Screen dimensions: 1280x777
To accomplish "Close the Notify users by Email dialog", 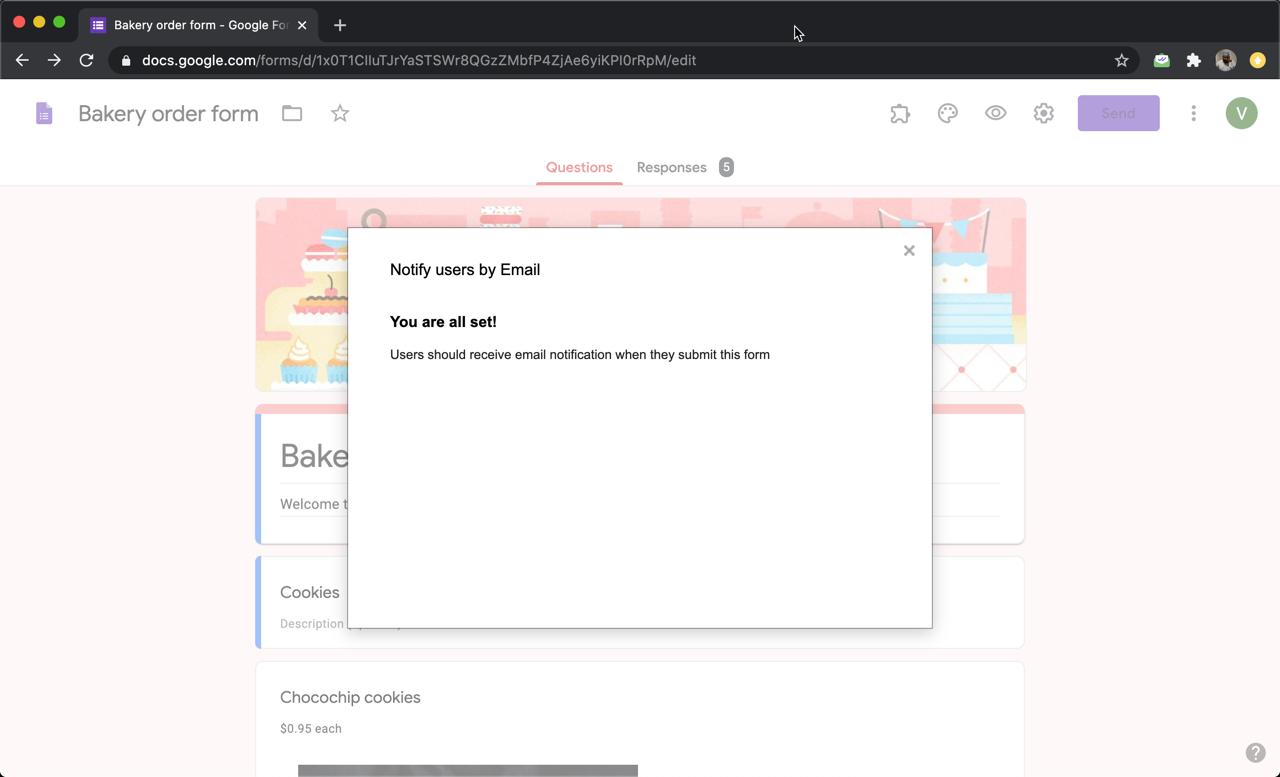I will coord(909,250).
